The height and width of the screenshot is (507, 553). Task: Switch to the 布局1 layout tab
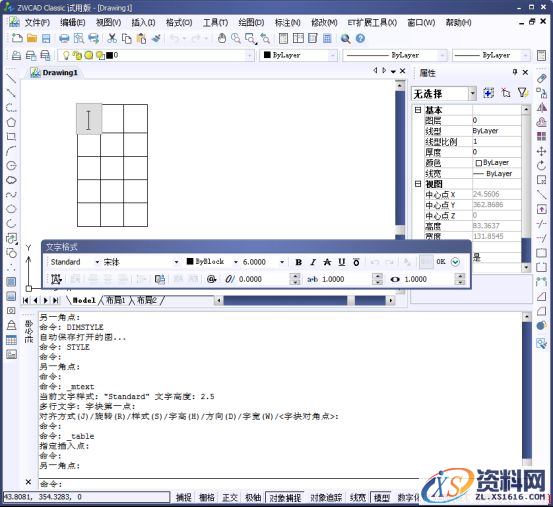click(x=116, y=300)
